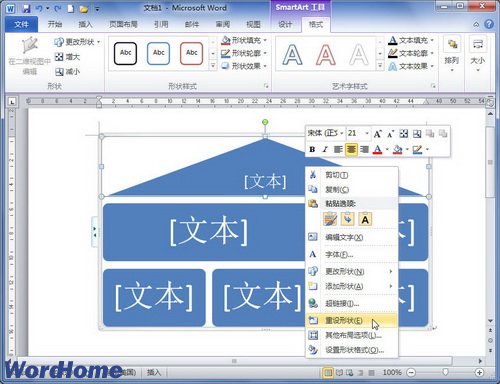Open the 宋体 font name dropdown

point(342,133)
